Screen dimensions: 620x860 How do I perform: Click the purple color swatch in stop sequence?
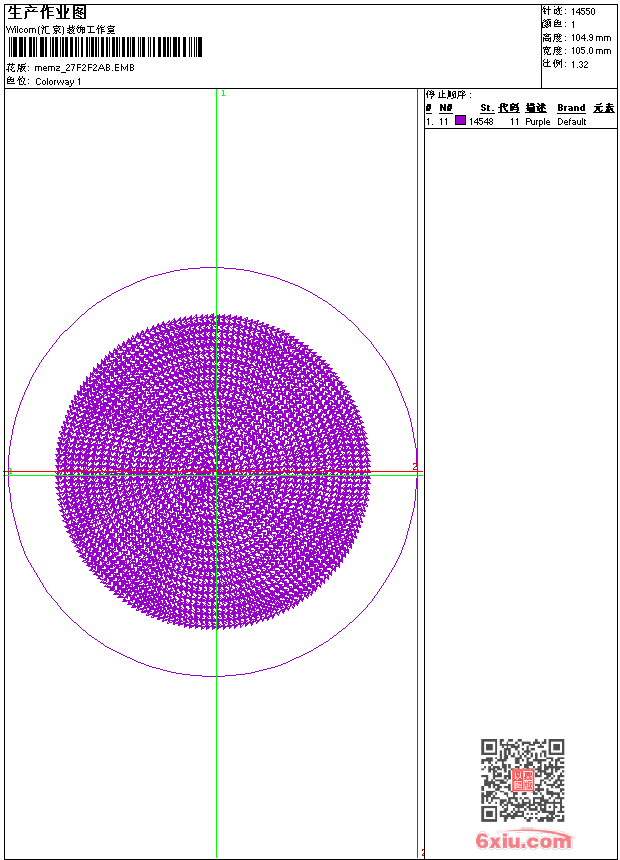[x=460, y=121]
